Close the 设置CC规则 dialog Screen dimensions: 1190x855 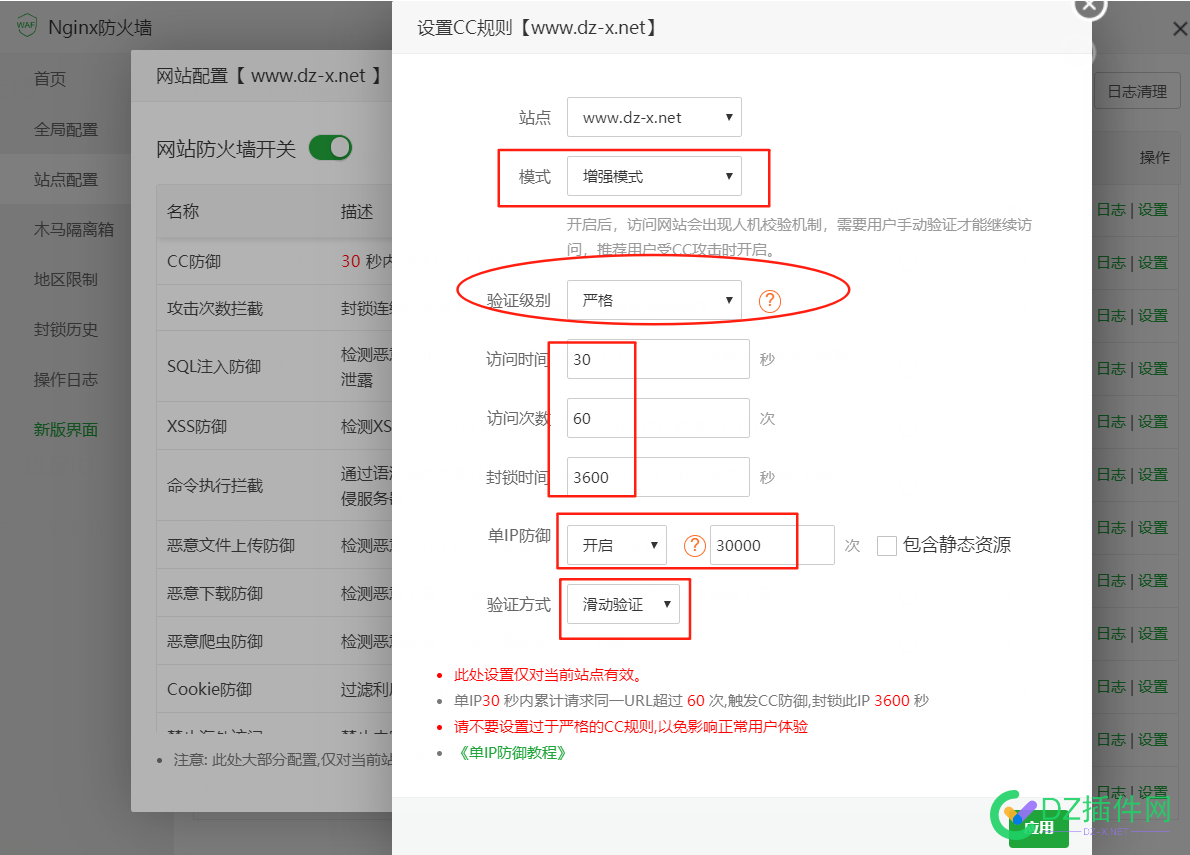[x=1090, y=6]
